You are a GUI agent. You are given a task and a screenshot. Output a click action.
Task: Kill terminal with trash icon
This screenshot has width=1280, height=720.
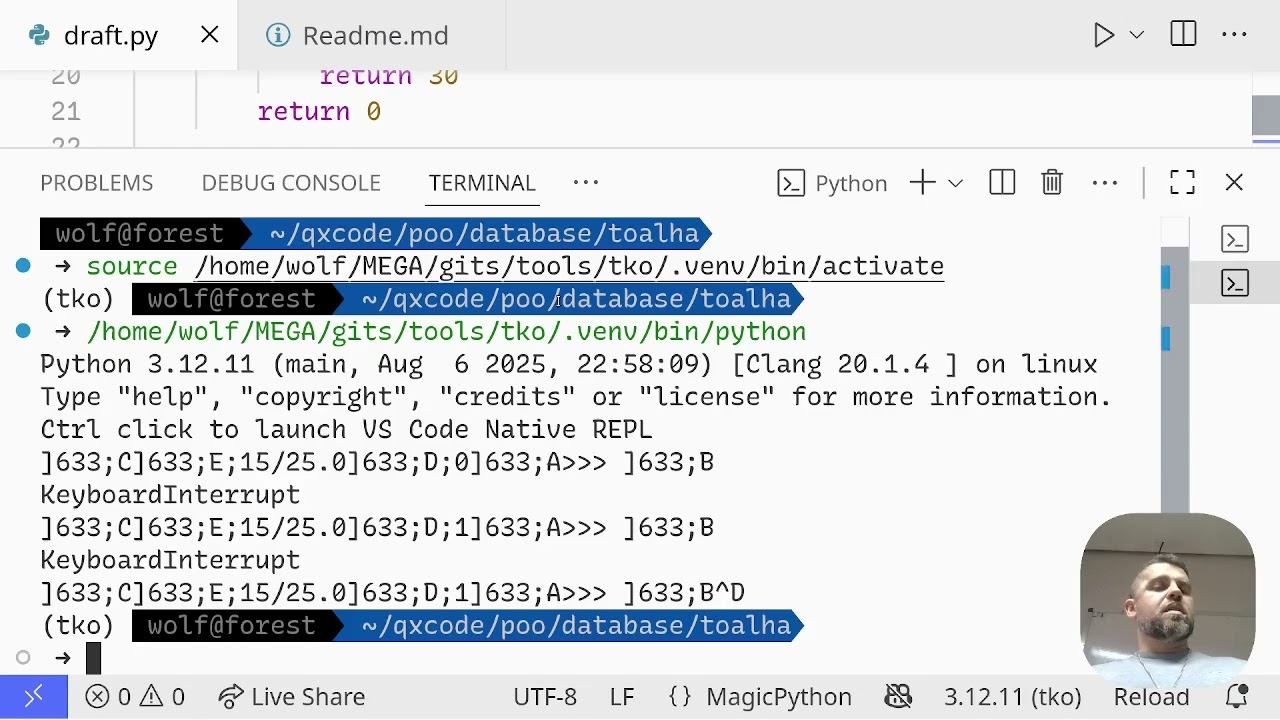click(x=1052, y=183)
